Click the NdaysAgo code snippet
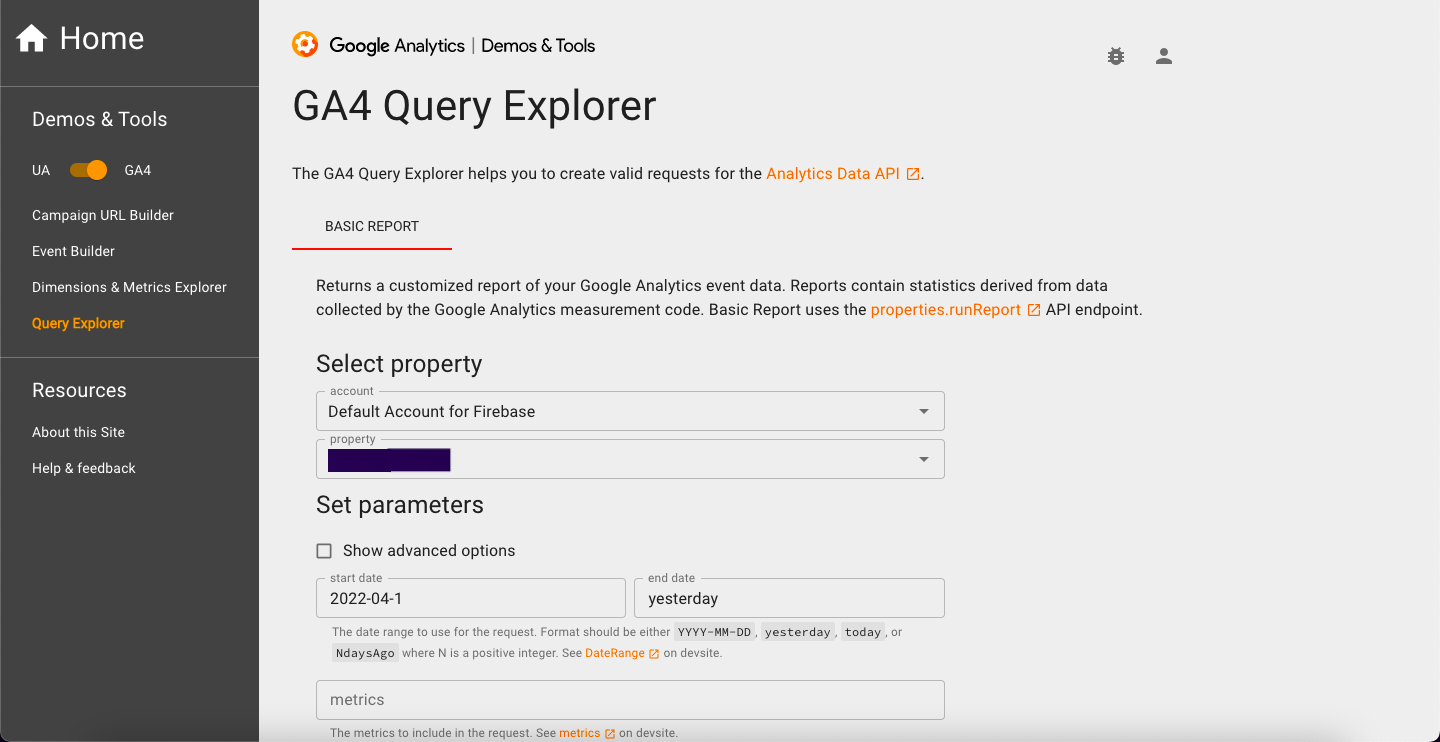This screenshot has height=742, width=1440. tap(365, 653)
